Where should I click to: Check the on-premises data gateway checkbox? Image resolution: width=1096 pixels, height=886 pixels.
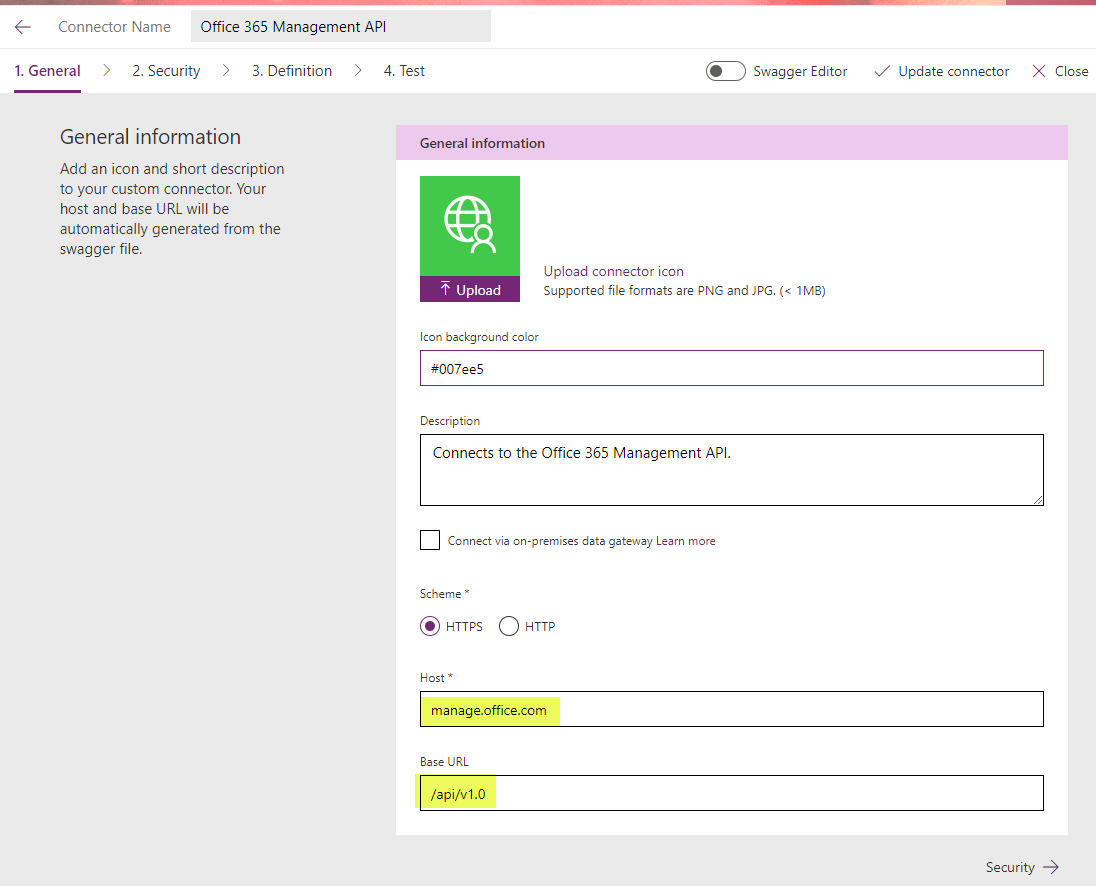[429, 539]
